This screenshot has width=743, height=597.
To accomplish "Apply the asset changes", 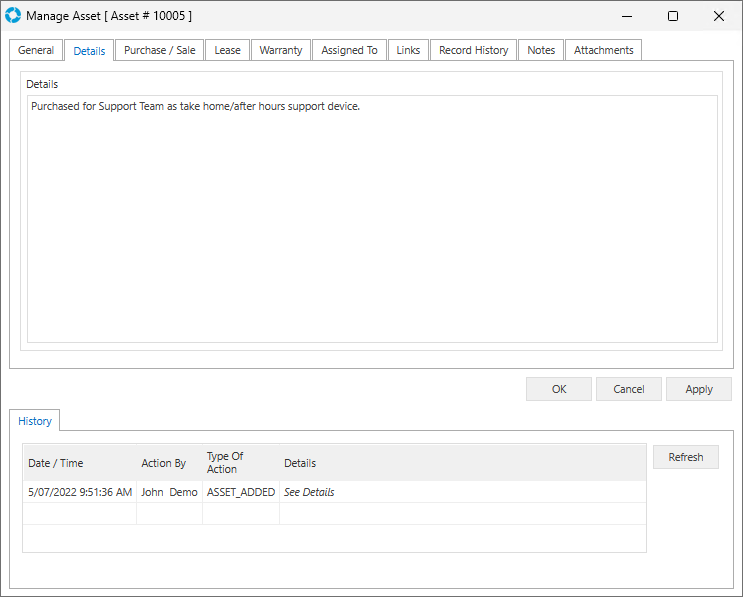I will (x=699, y=389).
